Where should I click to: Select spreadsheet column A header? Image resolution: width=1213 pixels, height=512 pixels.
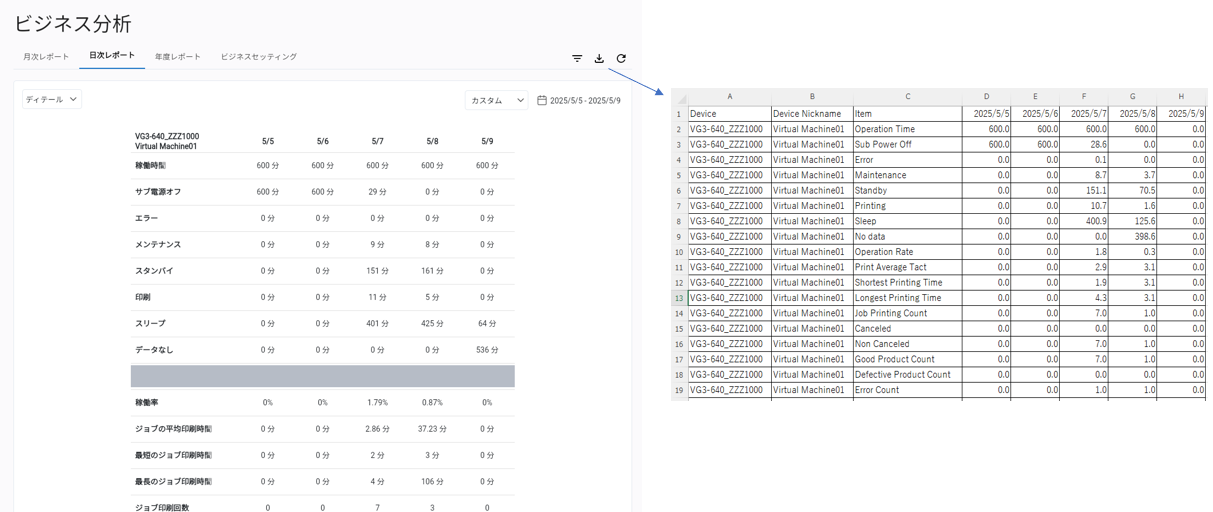pyautogui.click(x=730, y=97)
